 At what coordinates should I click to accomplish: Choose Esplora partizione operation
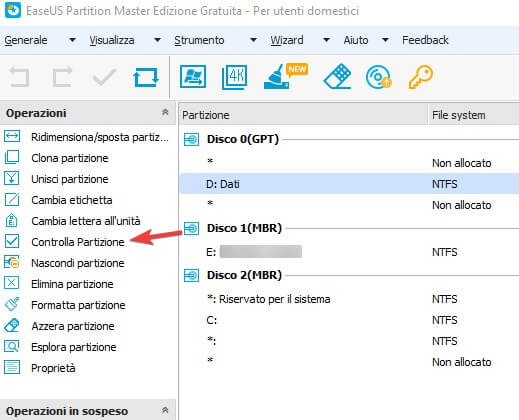(74, 347)
